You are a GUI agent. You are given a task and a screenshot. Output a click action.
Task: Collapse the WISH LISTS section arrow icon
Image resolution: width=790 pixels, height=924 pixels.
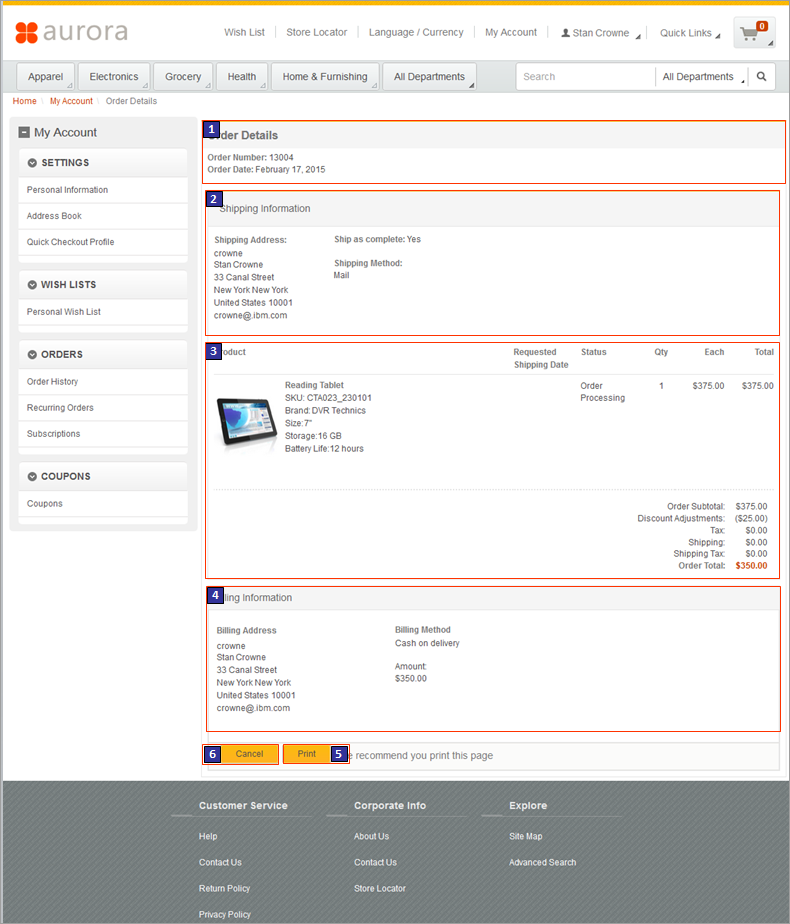(32, 285)
